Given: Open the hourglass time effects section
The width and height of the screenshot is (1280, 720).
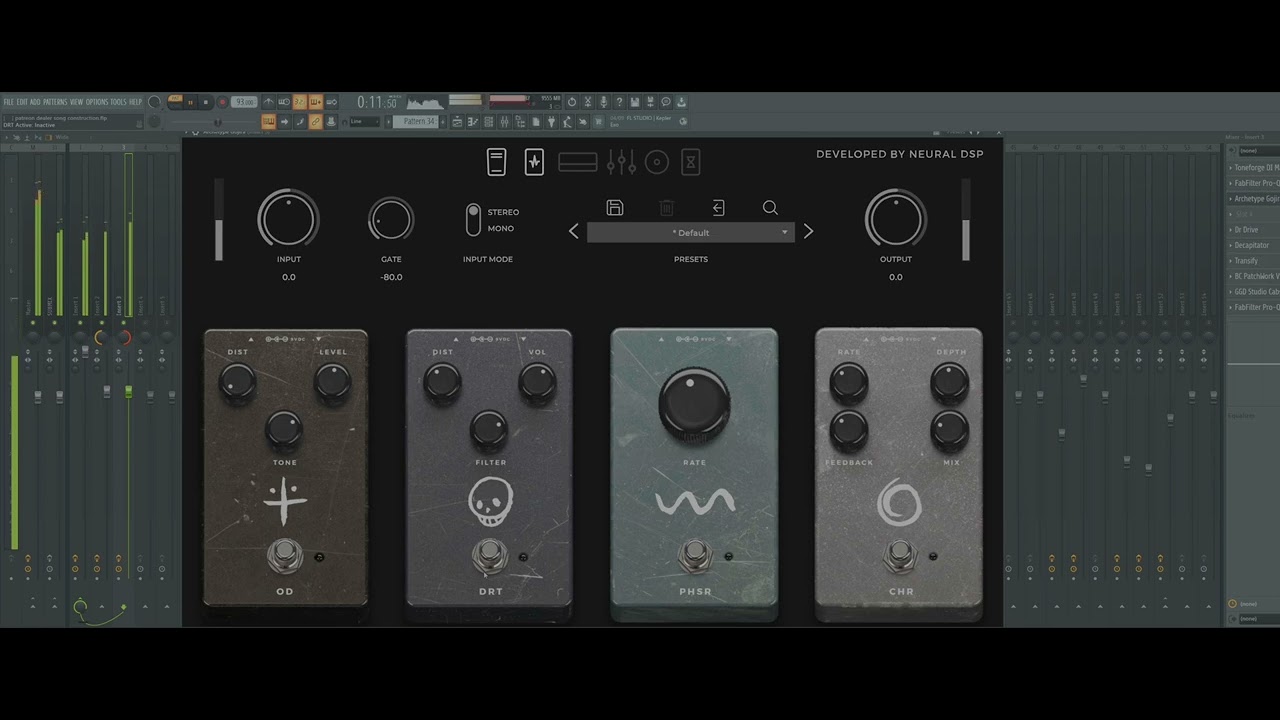Looking at the screenshot, I should pos(691,162).
